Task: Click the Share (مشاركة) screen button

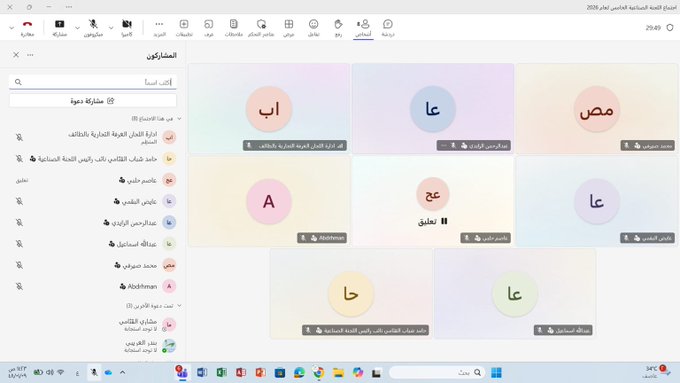Action: click(x=59, y=28)
